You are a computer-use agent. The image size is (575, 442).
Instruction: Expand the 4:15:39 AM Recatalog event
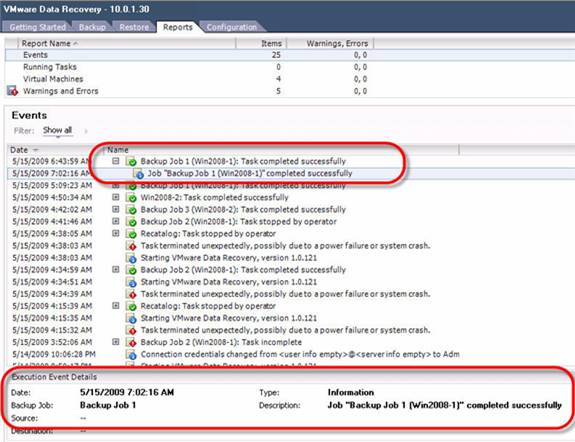[116, 306]
